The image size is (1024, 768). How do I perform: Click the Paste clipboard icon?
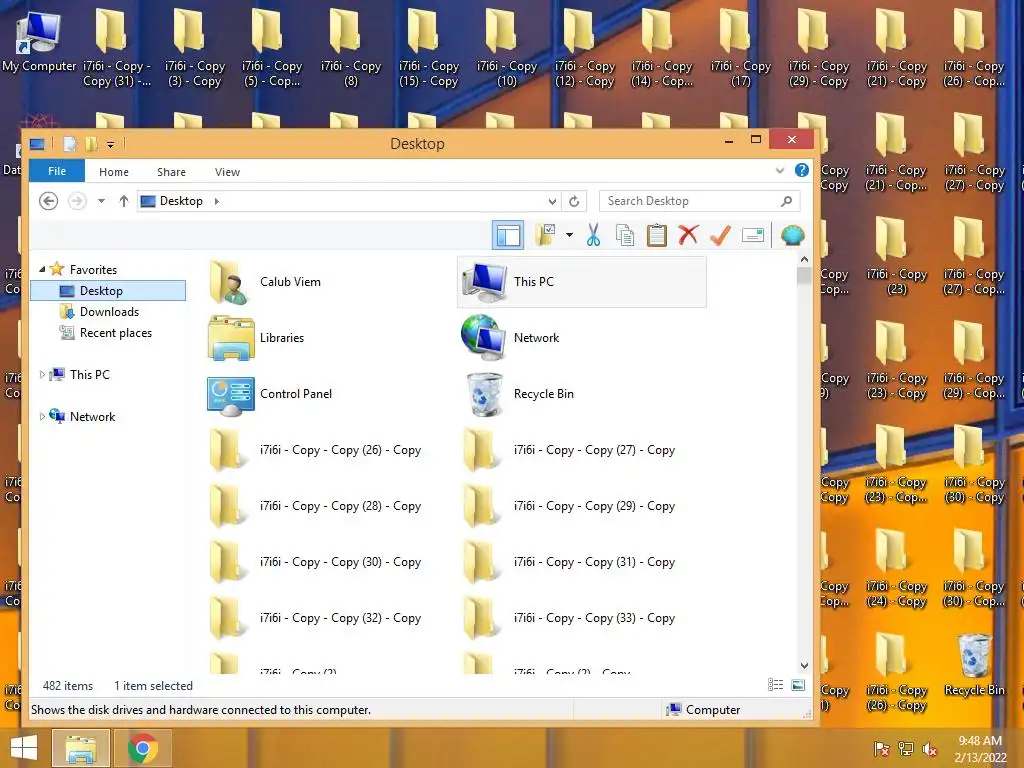coord(656,235)
